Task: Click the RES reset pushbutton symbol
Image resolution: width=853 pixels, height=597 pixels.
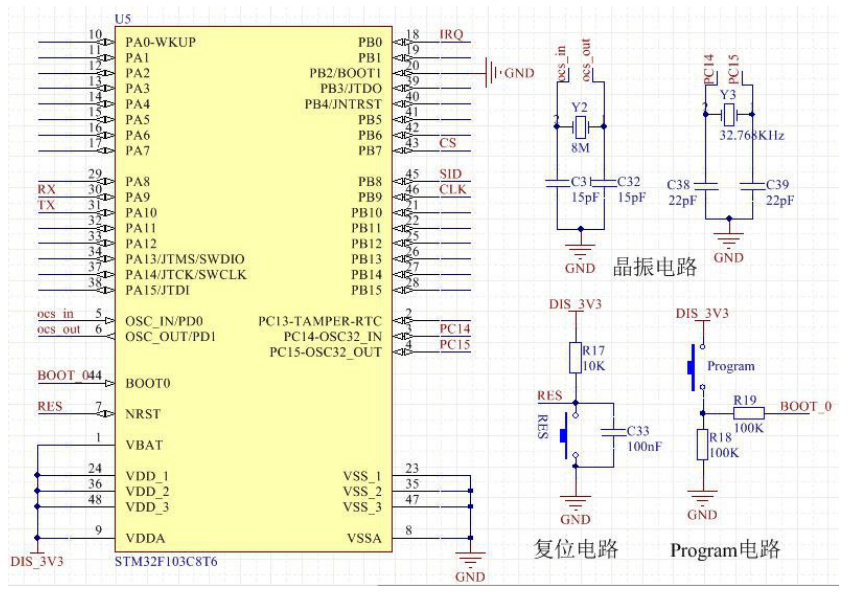Action: [570, 437]
